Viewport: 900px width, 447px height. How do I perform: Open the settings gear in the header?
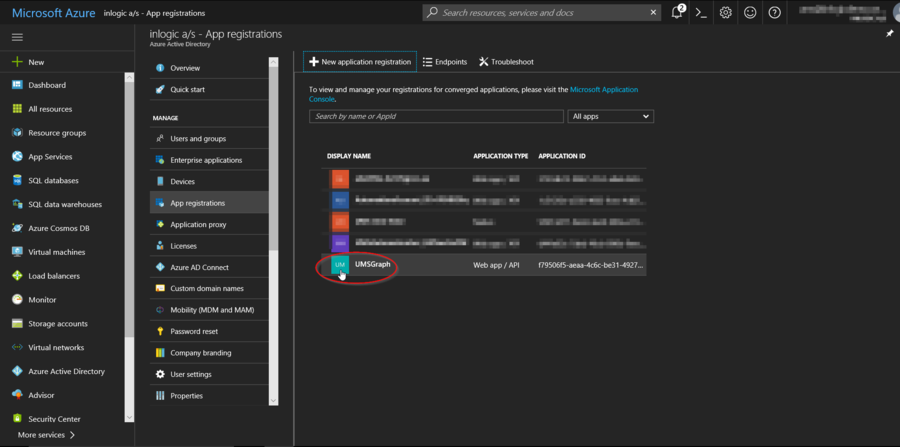tap(726, 13)
